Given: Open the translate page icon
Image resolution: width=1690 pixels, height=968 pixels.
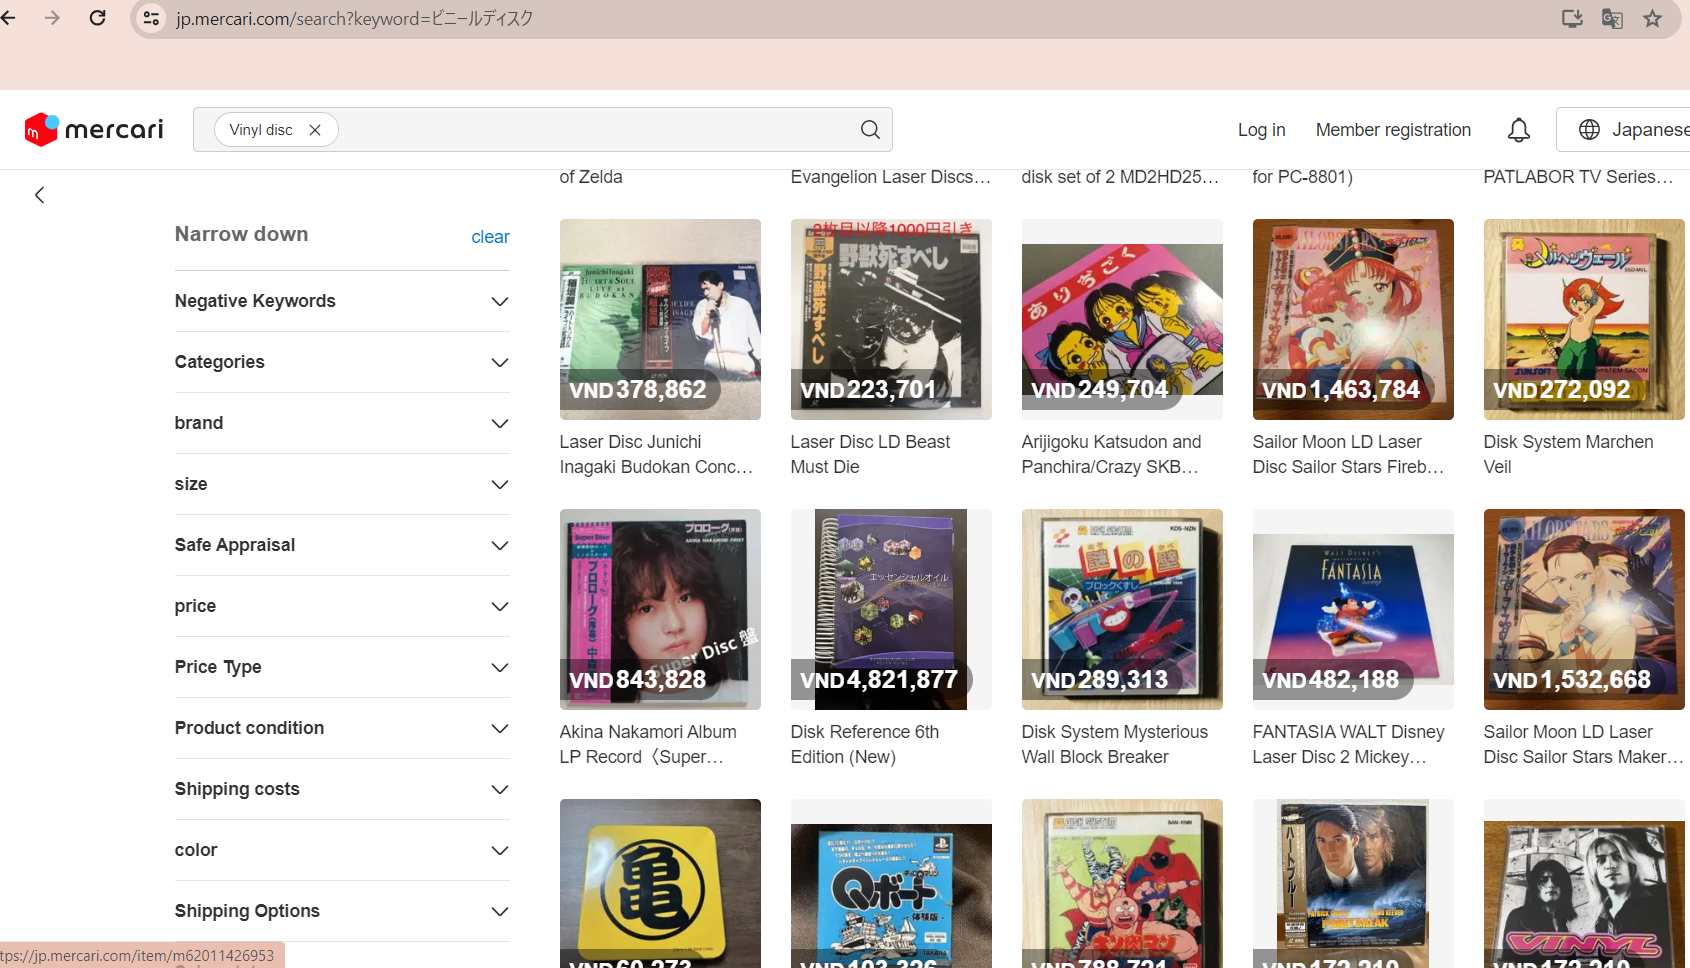Looking at the screenshot, I should 1612,18.
